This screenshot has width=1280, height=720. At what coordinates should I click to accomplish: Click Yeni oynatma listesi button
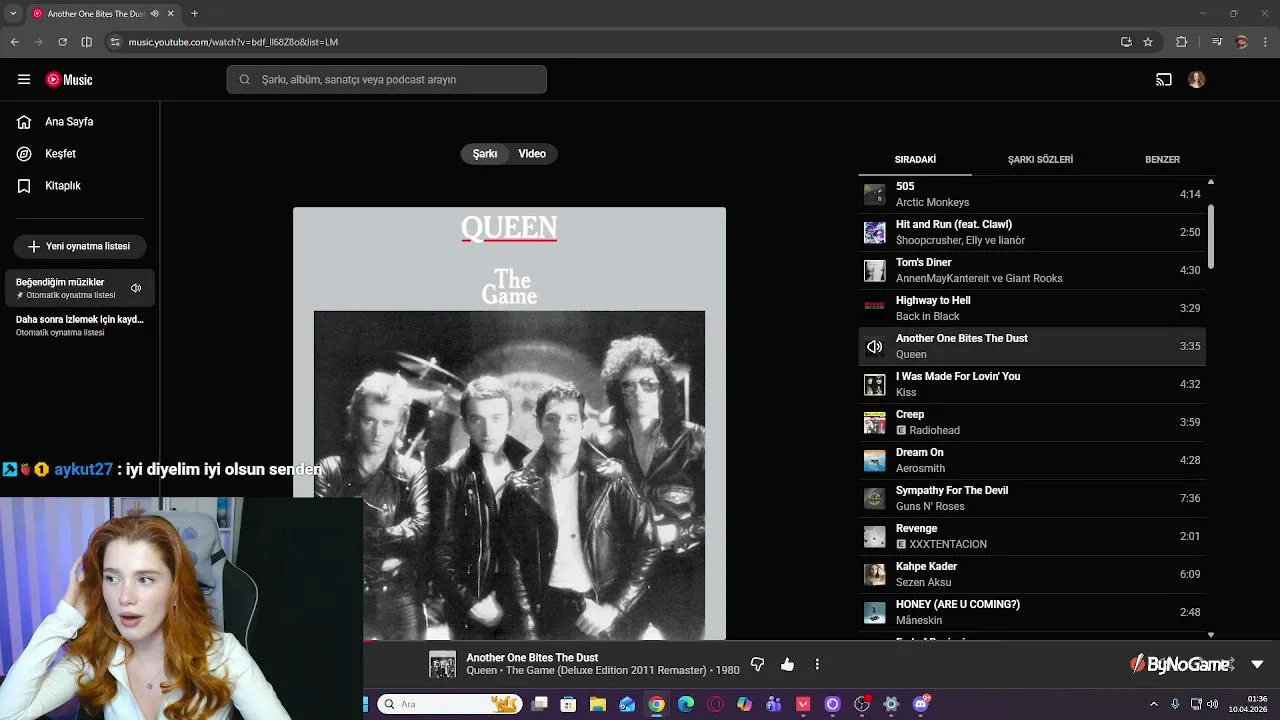tap(80, 246)
